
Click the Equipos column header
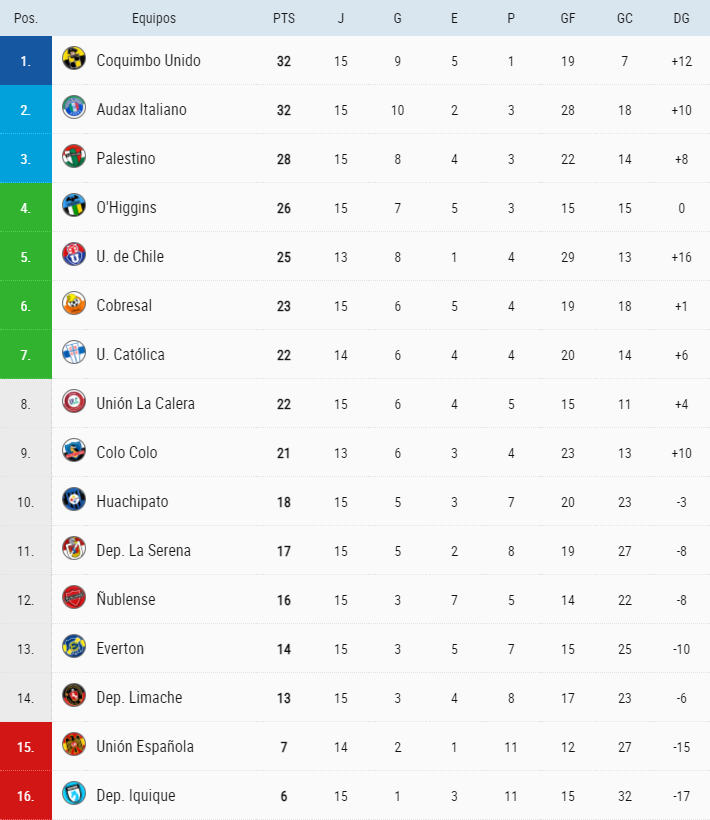click(x=153, y=18)
